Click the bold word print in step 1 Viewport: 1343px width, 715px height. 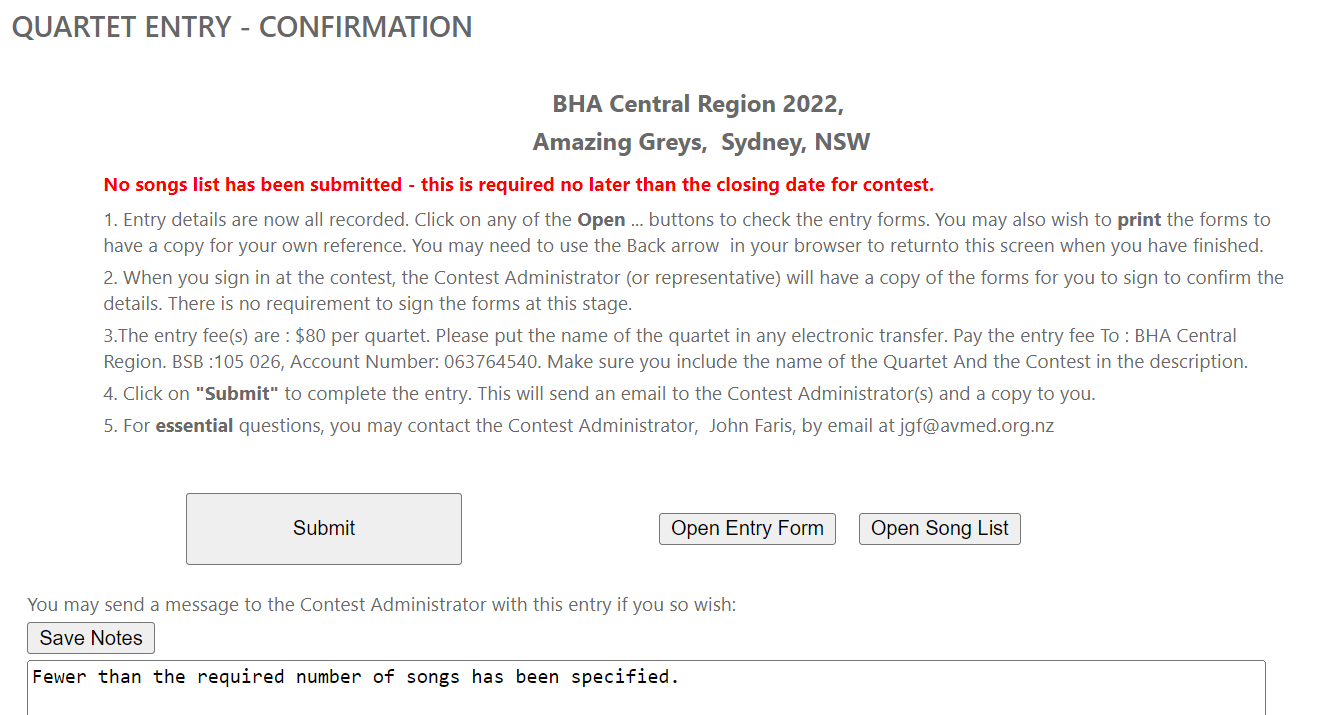click(x=1138, y=220)
